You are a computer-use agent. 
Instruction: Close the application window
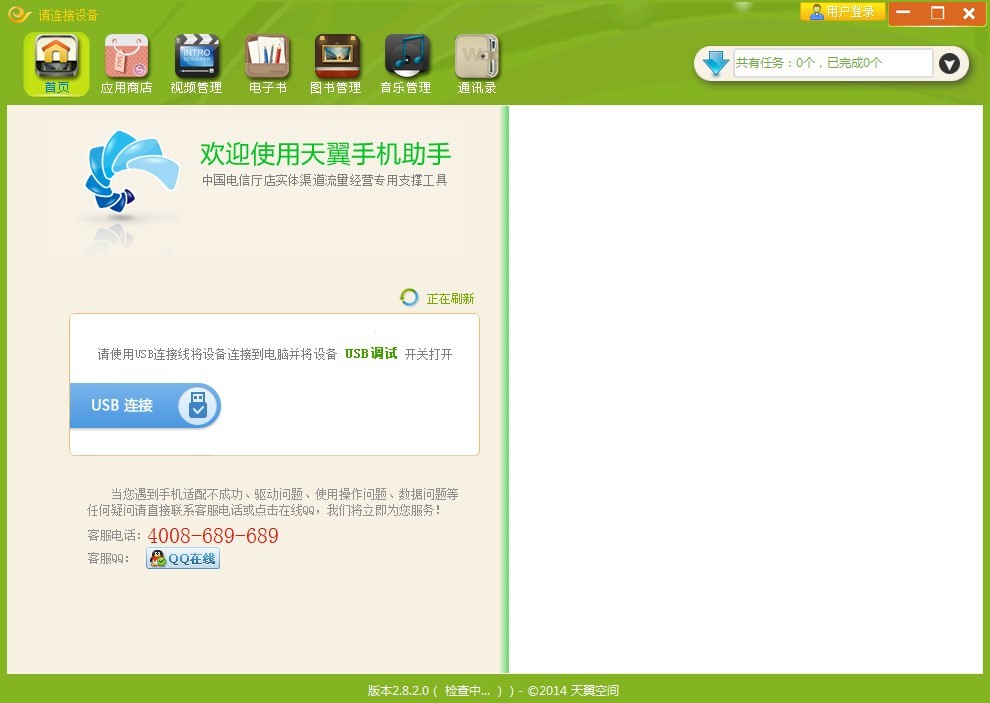click(x=969, y=13)
